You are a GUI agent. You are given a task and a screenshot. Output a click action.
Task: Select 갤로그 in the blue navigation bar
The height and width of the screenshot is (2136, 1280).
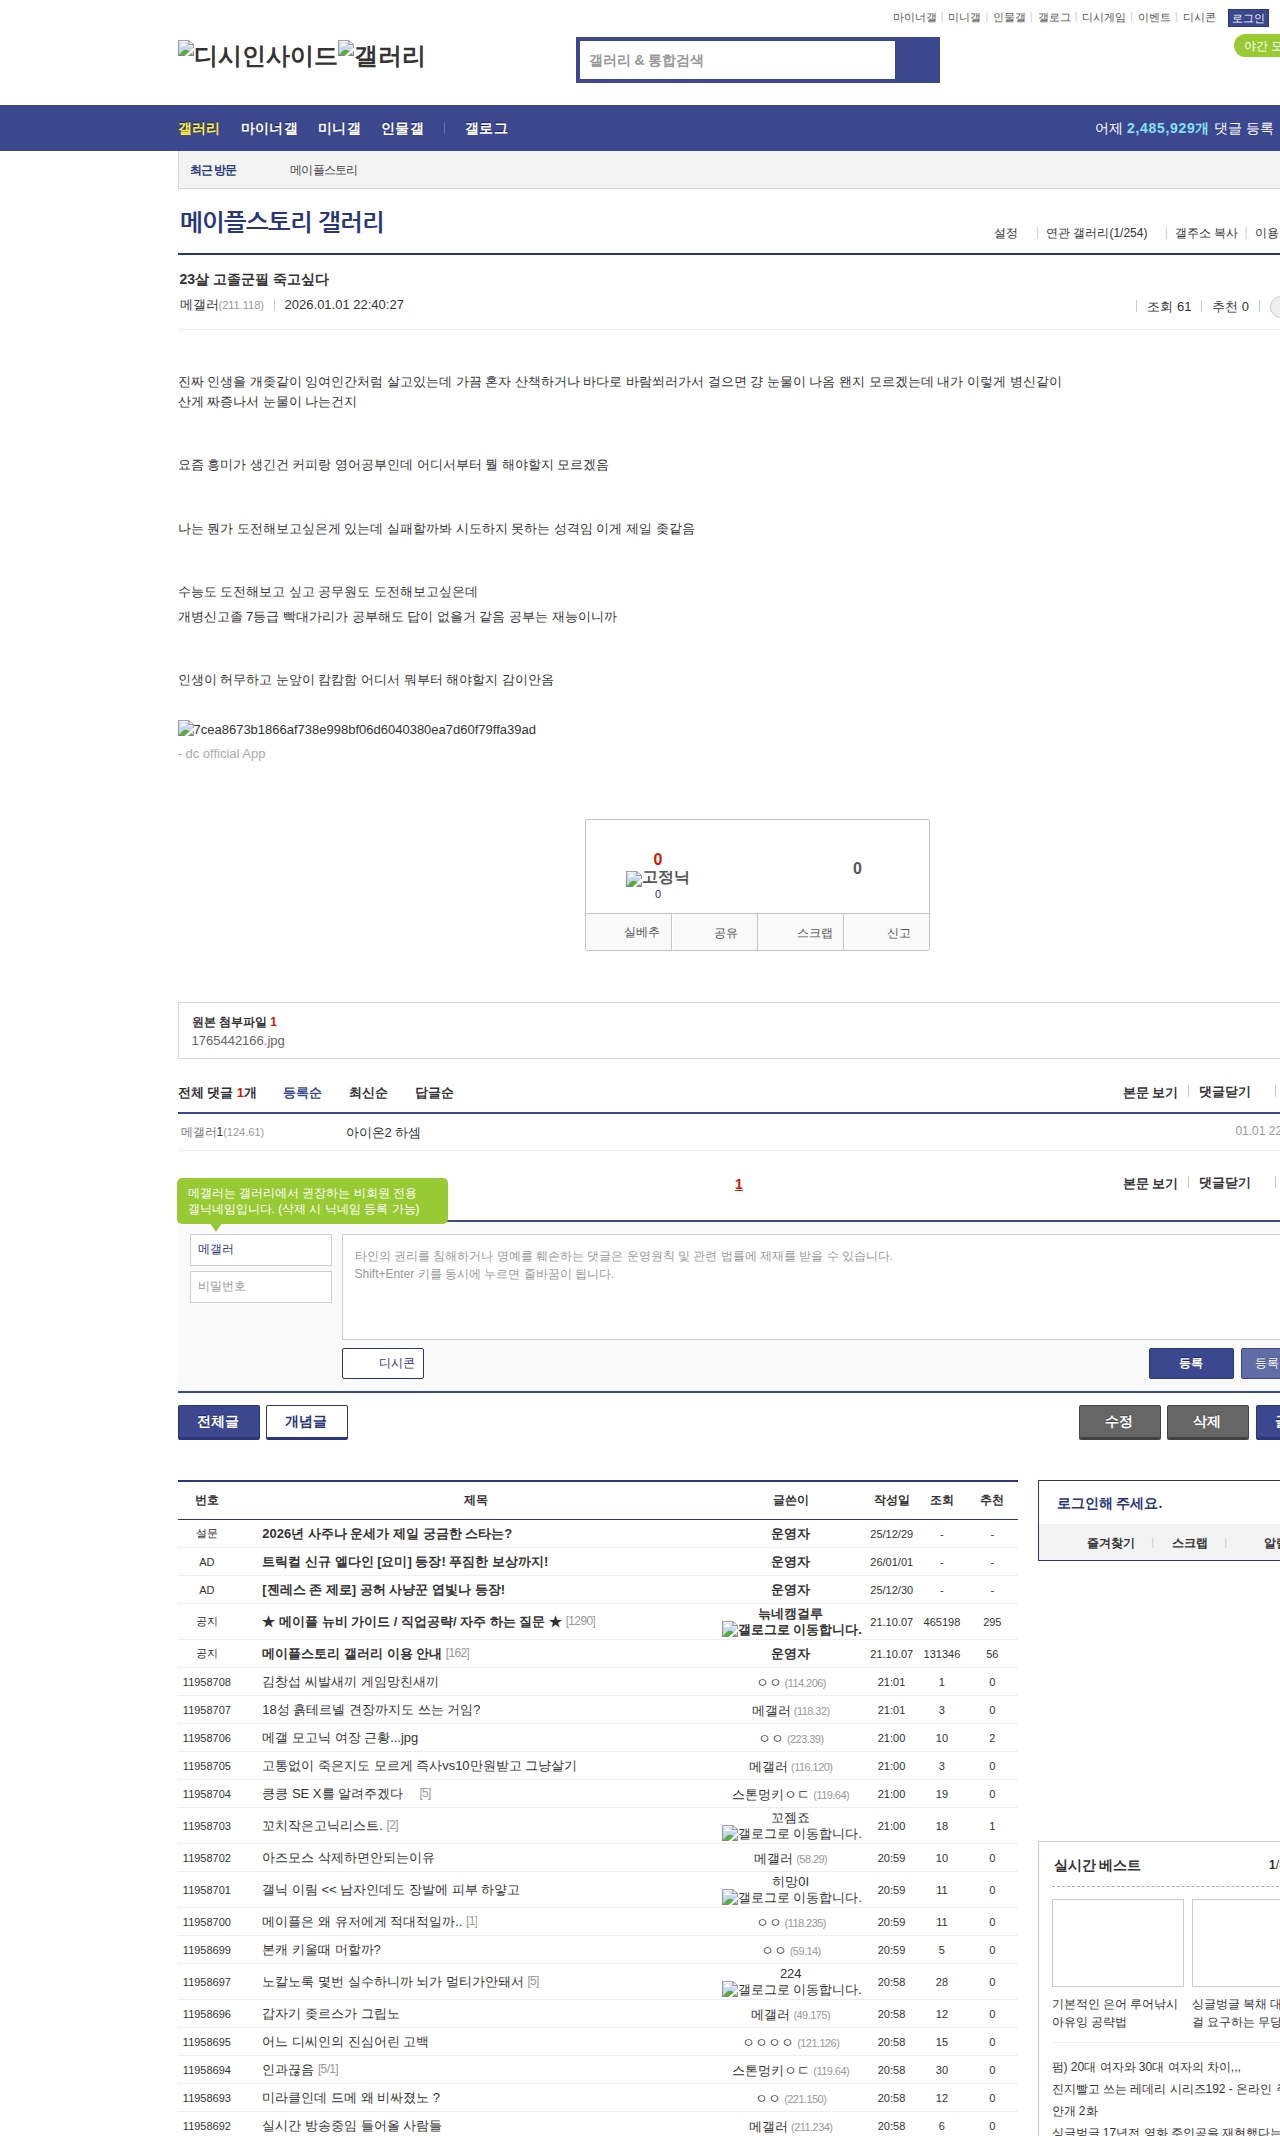tap(486, 129)
